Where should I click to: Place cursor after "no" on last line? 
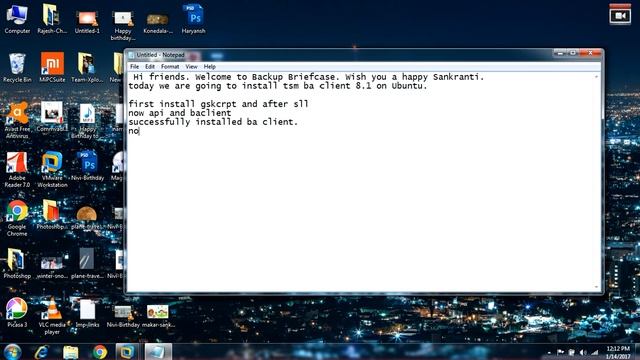click(140, 131)
